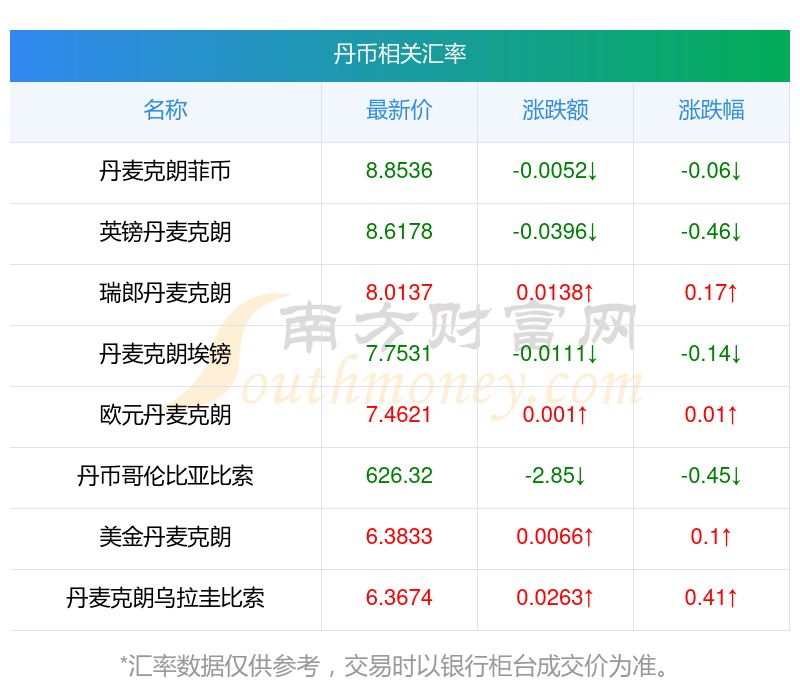Click the 瑞郎丹麦克朗 row name
Viewport: 800px width, 698px height.
[165, 293]
